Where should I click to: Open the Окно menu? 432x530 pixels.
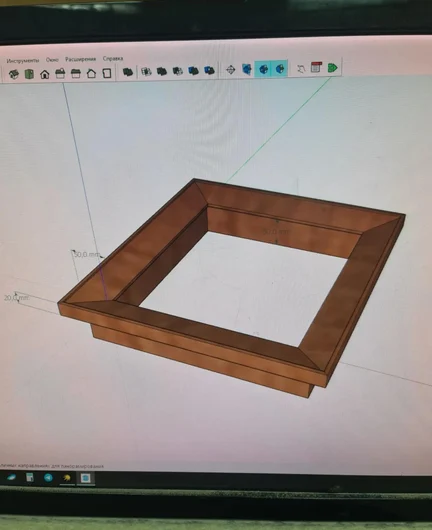tap(52, 60)
